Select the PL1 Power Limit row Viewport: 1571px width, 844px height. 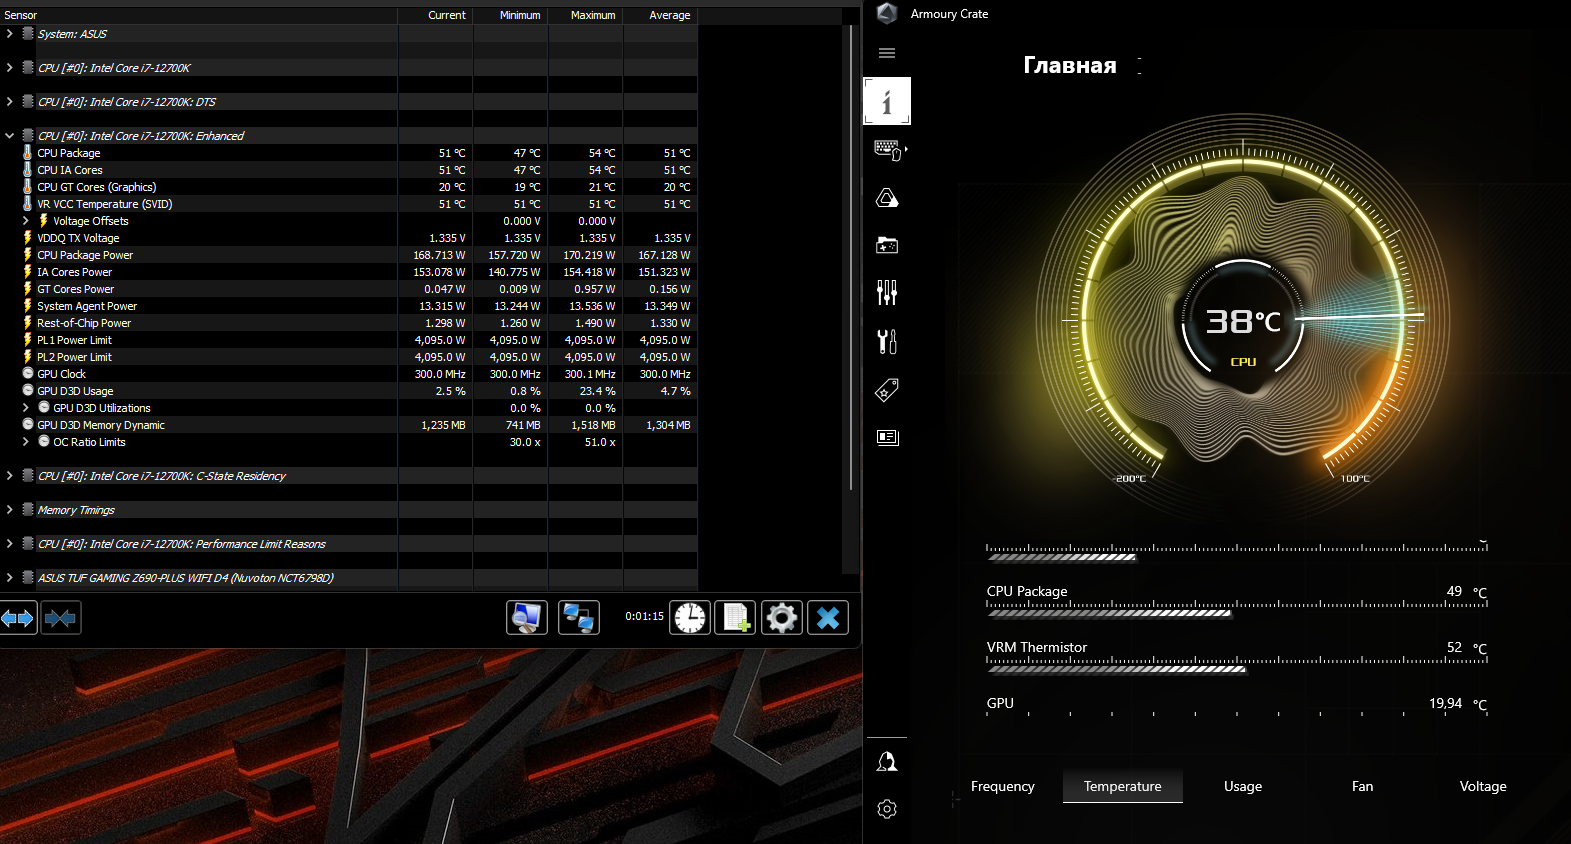click(349, 340)
